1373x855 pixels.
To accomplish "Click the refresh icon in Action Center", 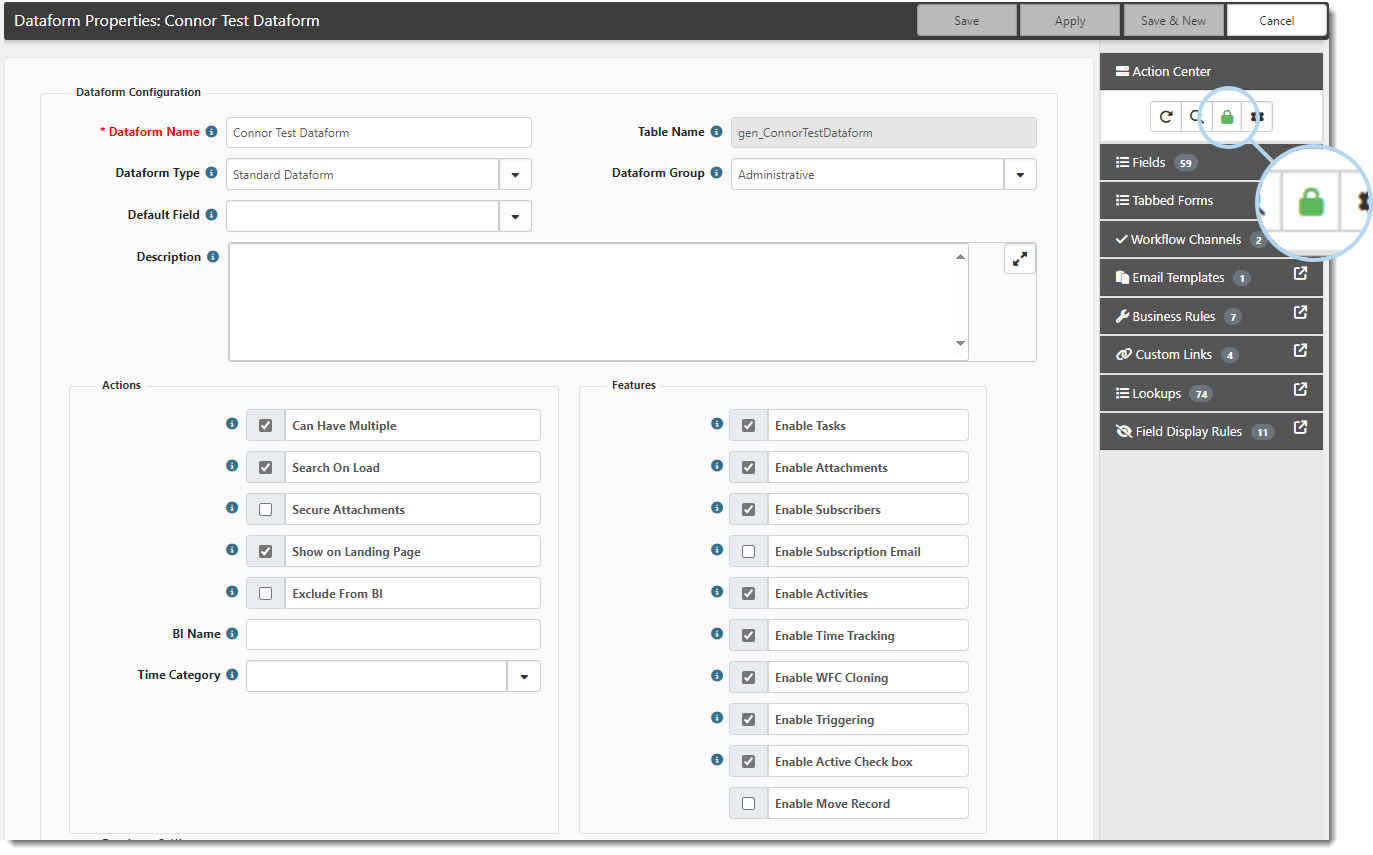I will 1166,117.
